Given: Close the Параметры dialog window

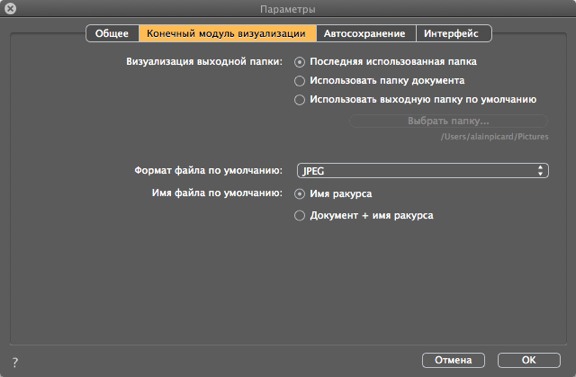Looking at the screenshot, I should (x=11, y=8).
